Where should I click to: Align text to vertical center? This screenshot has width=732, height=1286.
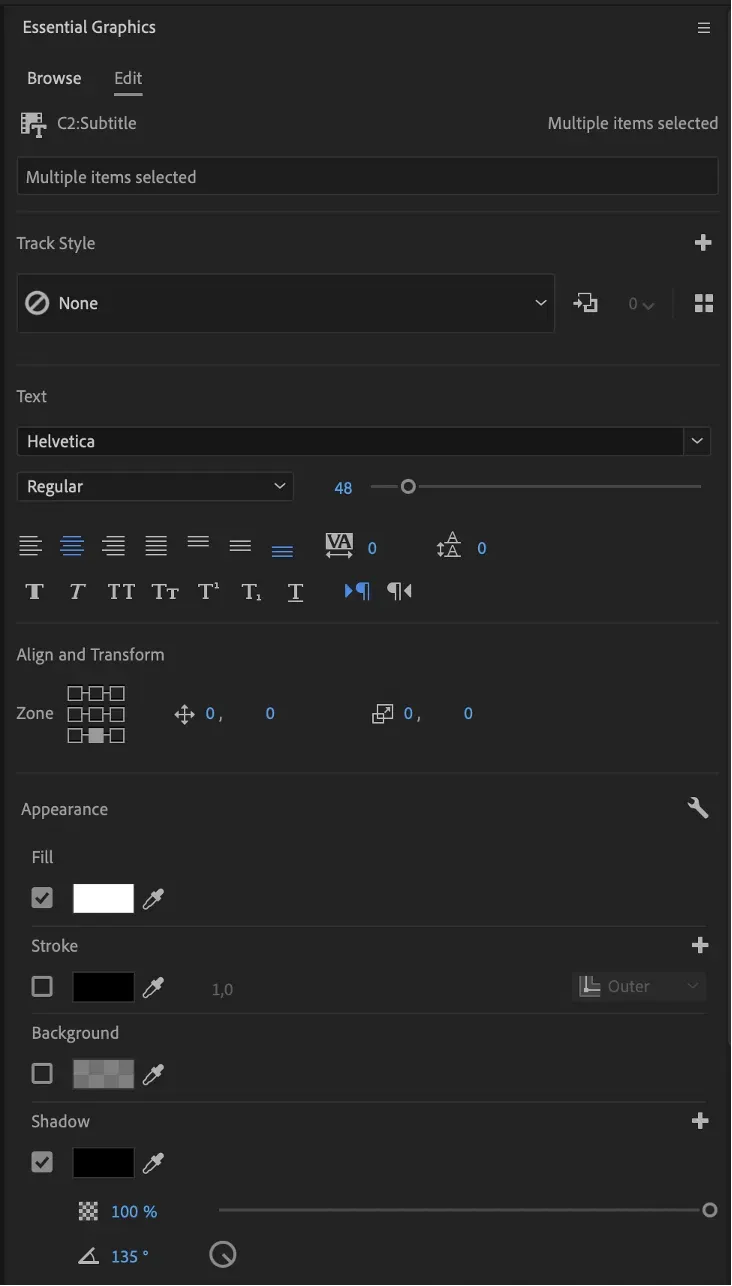[240, 546]
